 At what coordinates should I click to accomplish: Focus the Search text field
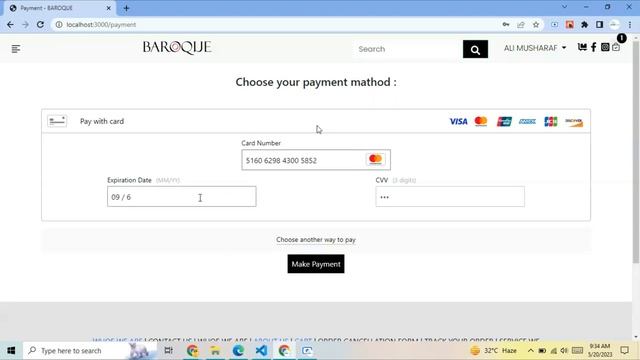[408, 49]
